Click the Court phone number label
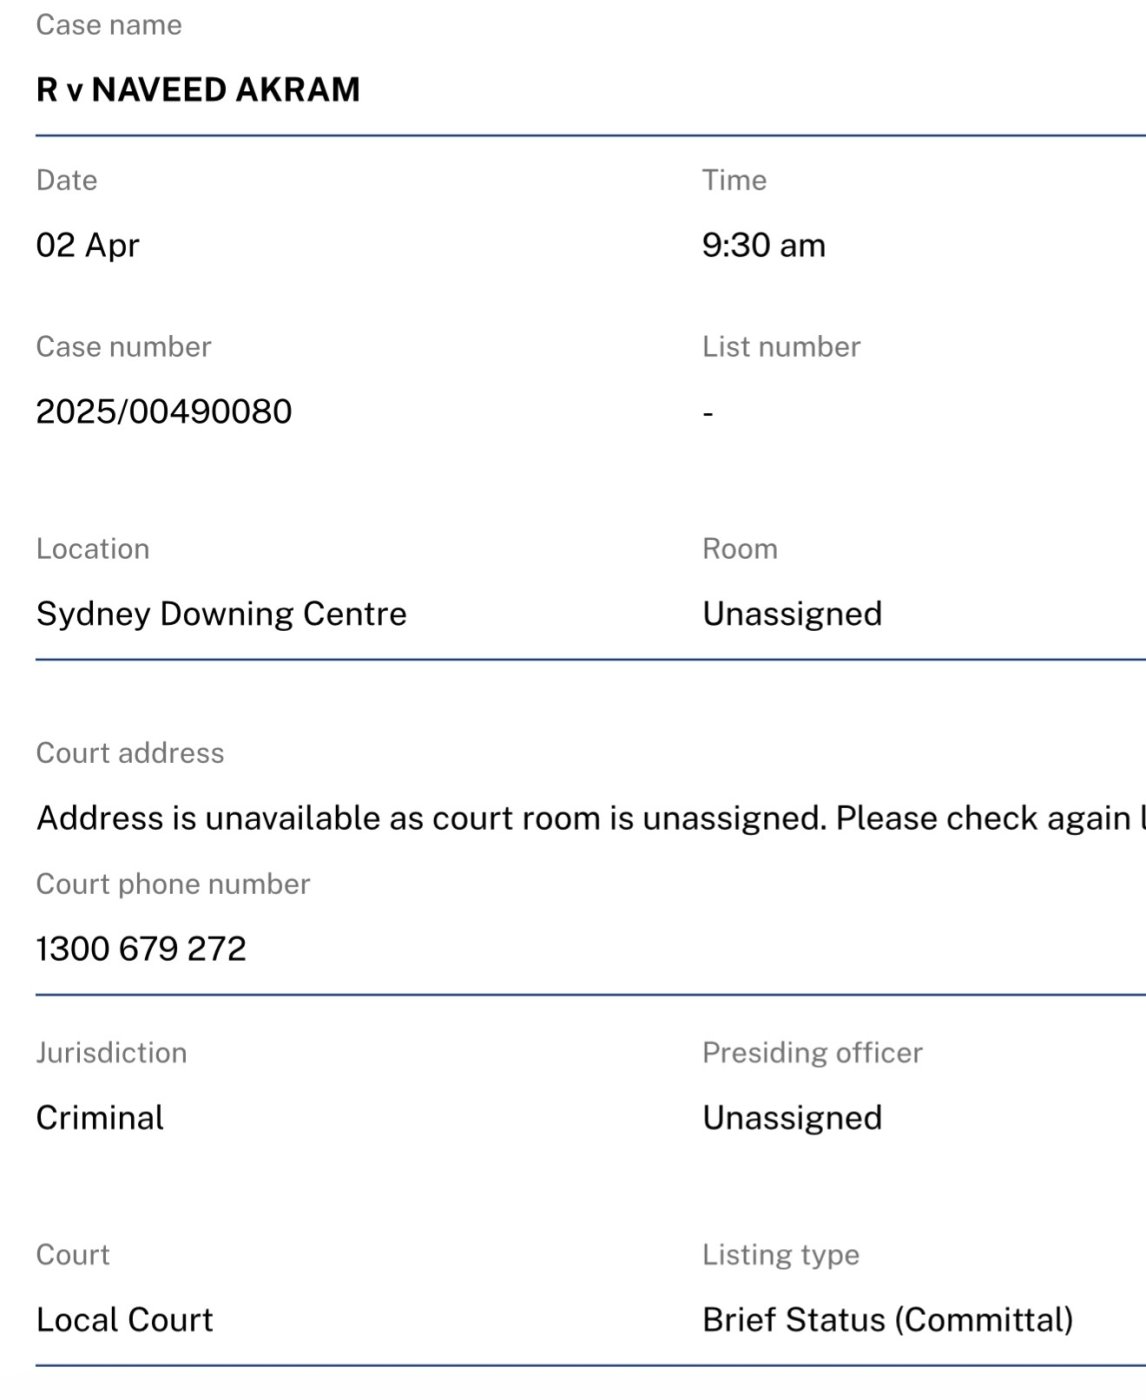Image resolution: width=1146 pixels, height=1400 pixels. [x=173, y=884]
